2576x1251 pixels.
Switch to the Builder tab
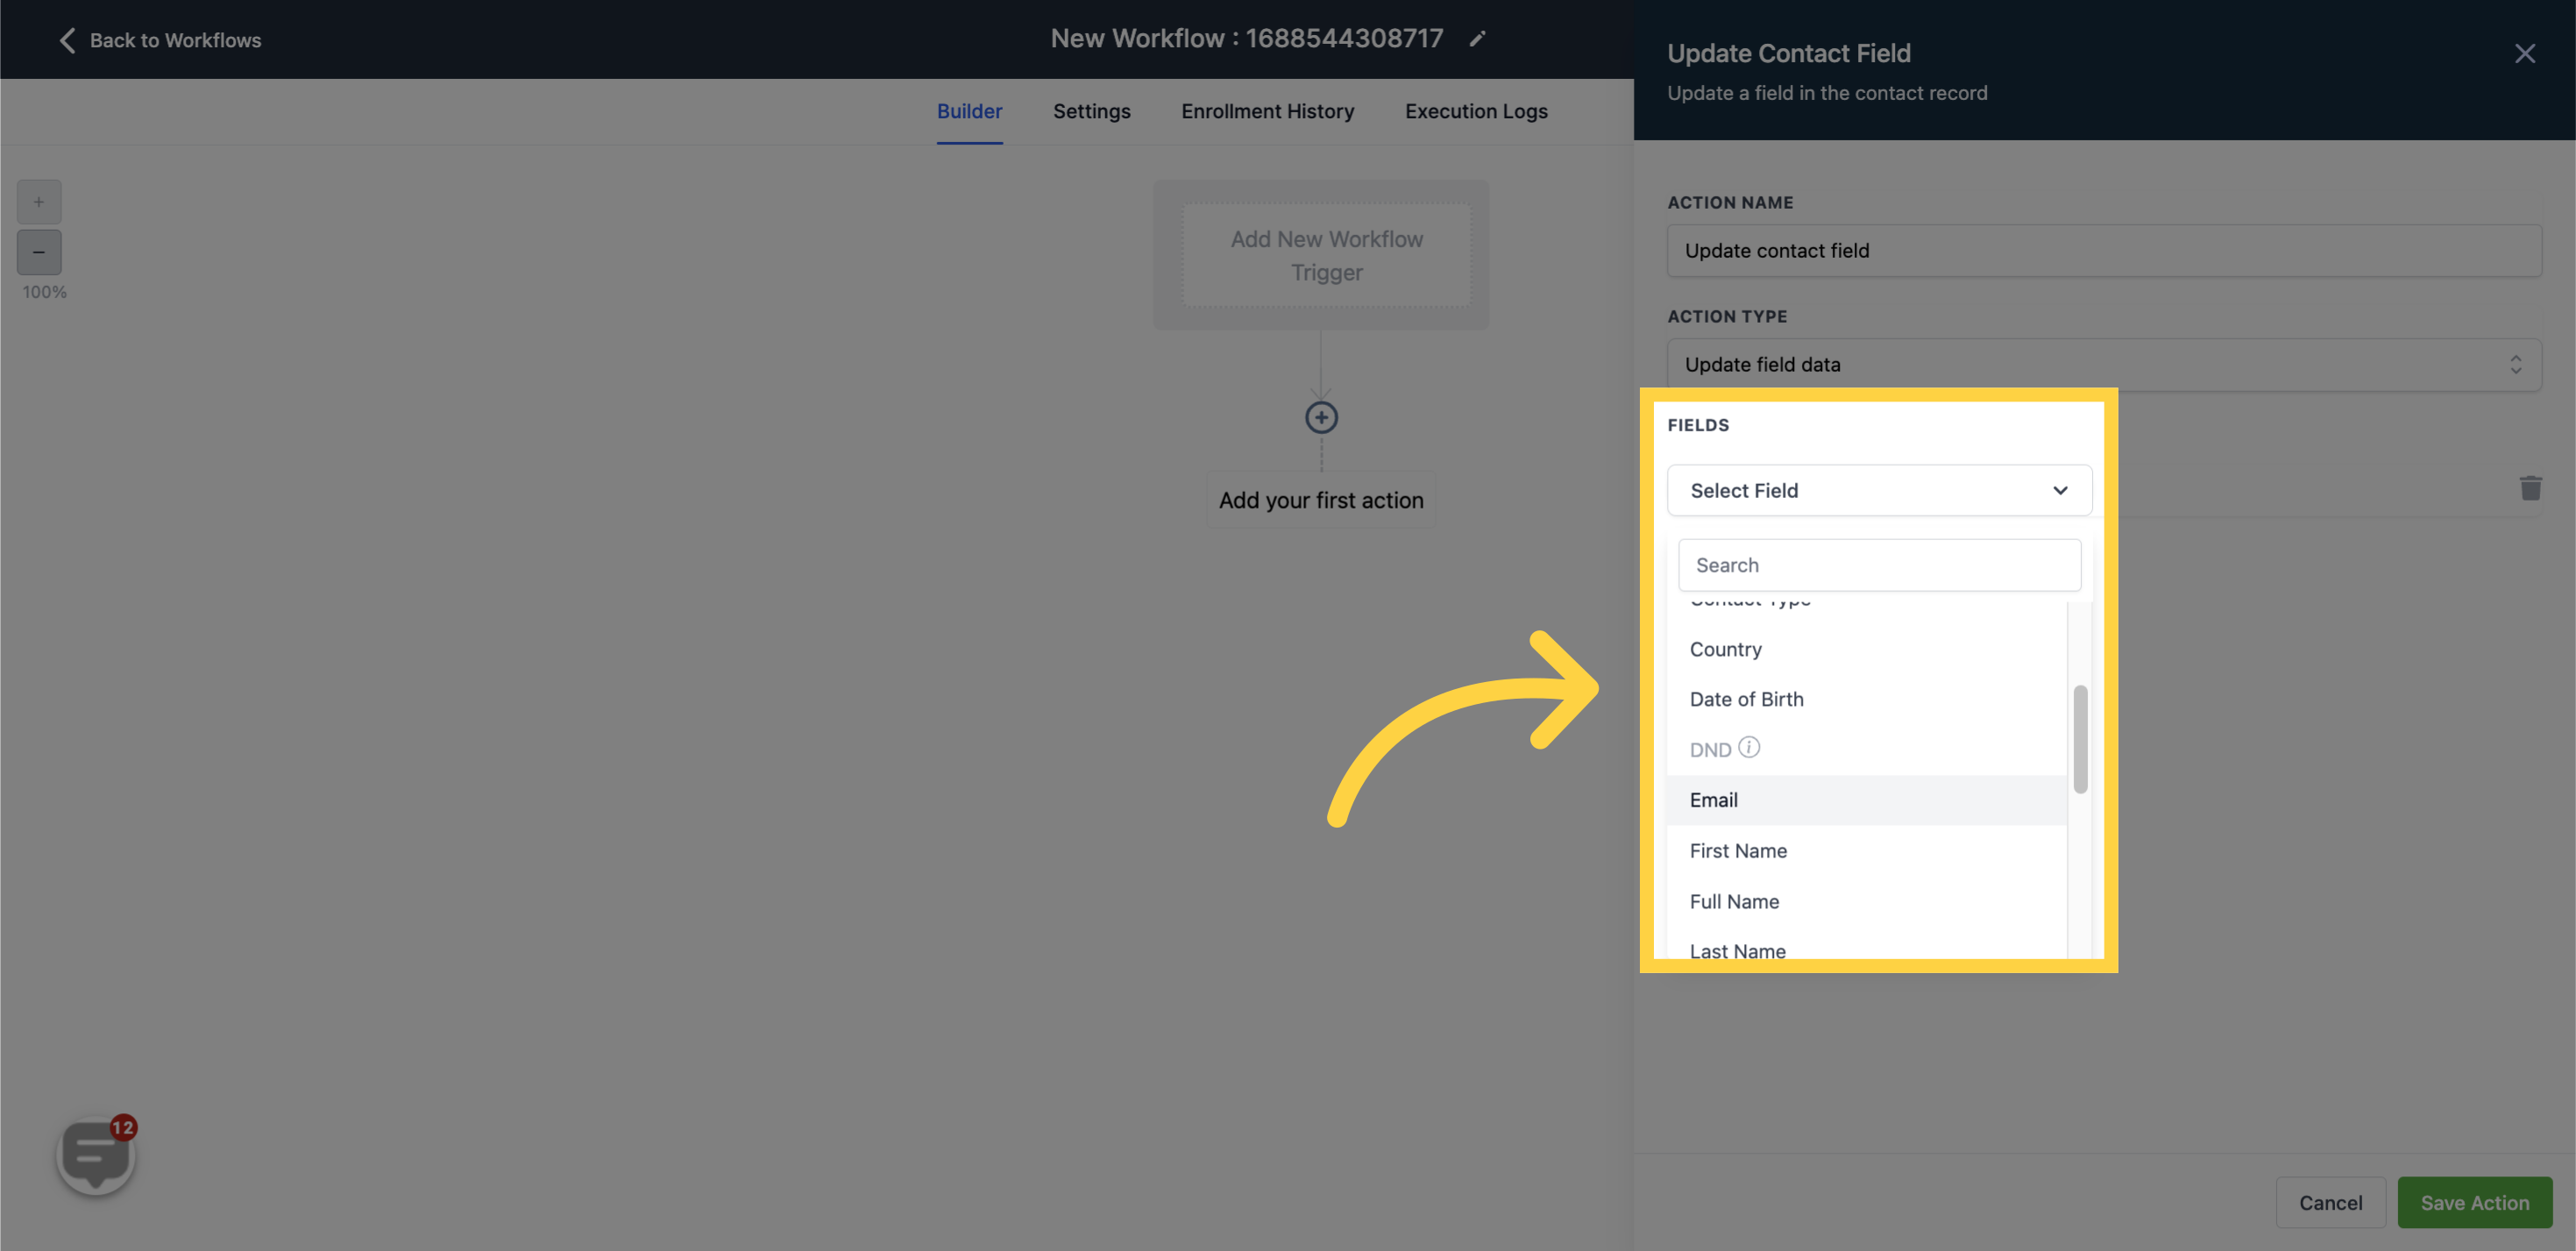pos(969,111)
